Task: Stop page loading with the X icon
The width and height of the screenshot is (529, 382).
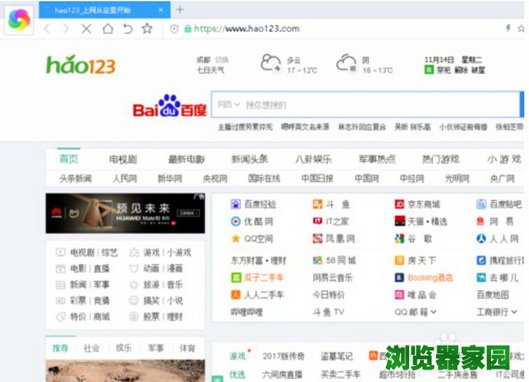Action: (x=86, y=29)
